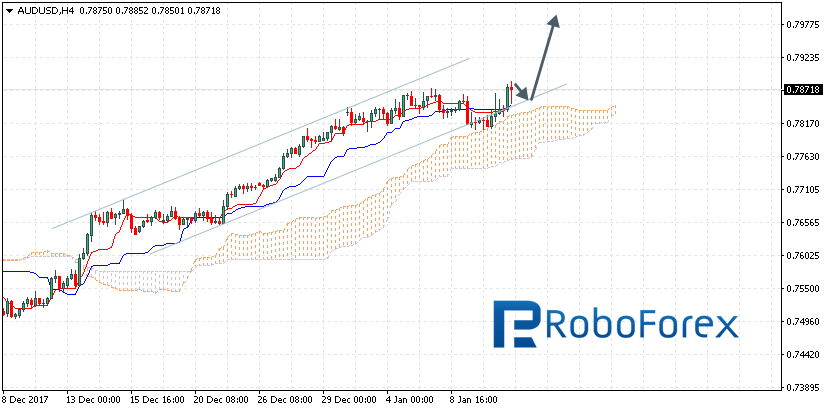This screenshot has width=824, height=411.
Task: Click the current price tag 0.78718
Action: 801,89
